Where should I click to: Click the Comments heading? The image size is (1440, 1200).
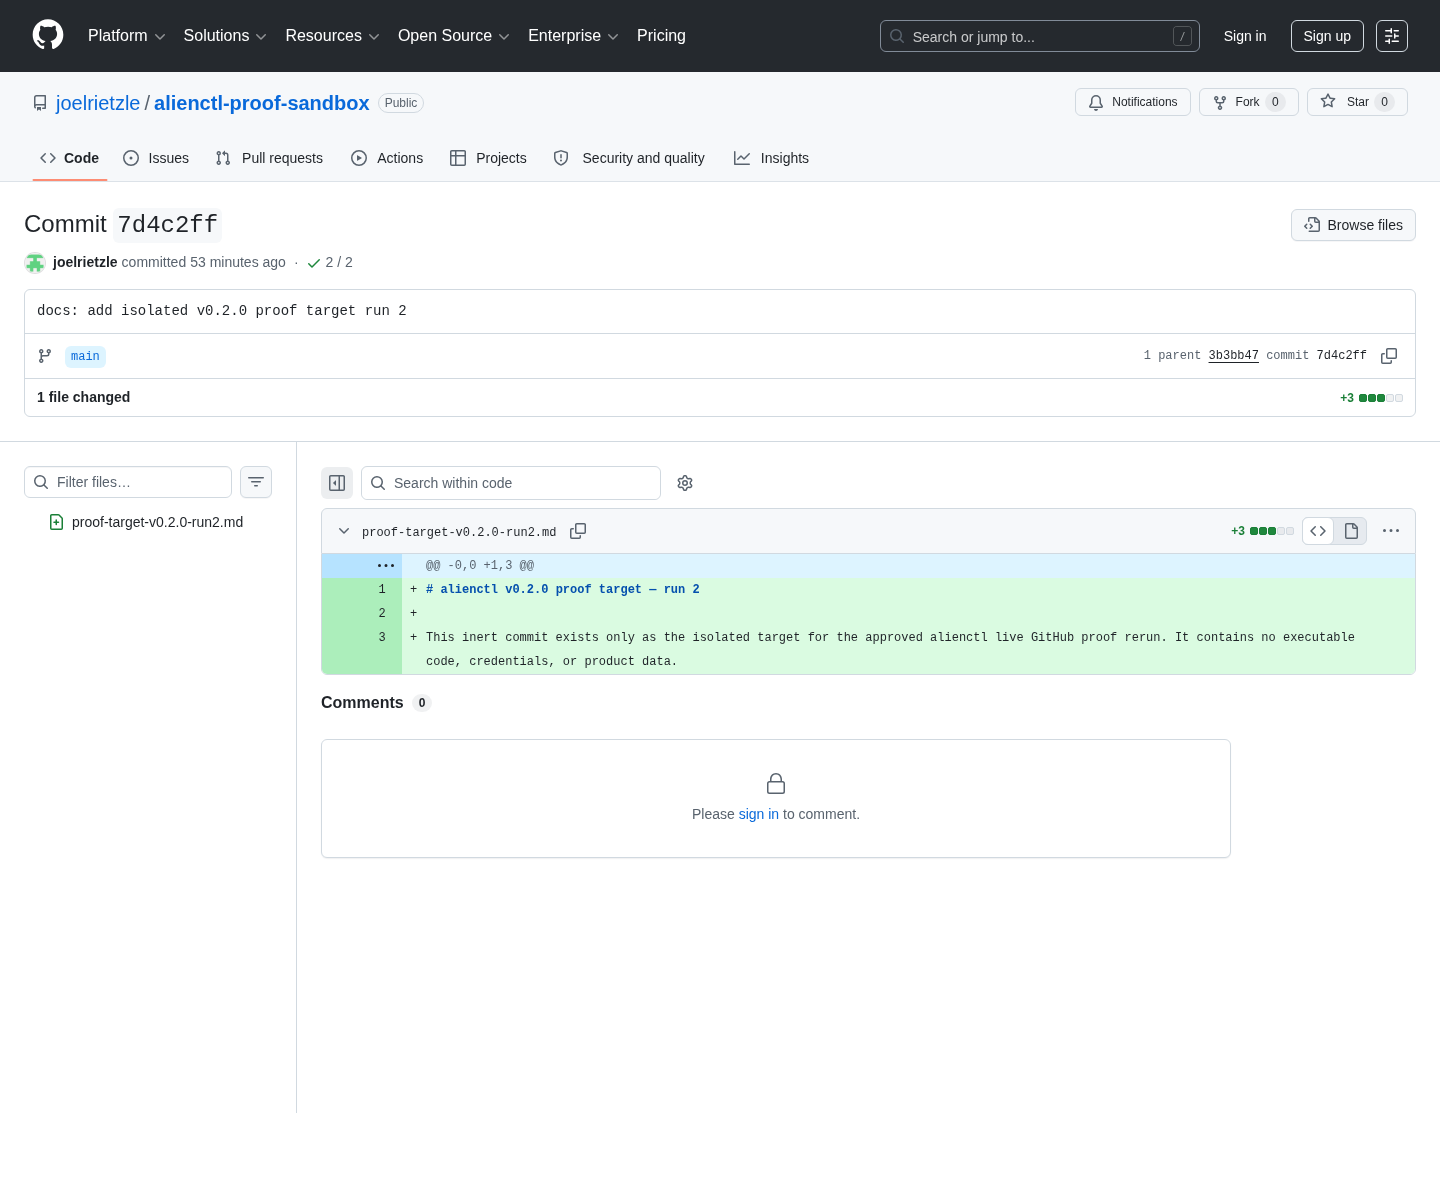click(362, 703)
